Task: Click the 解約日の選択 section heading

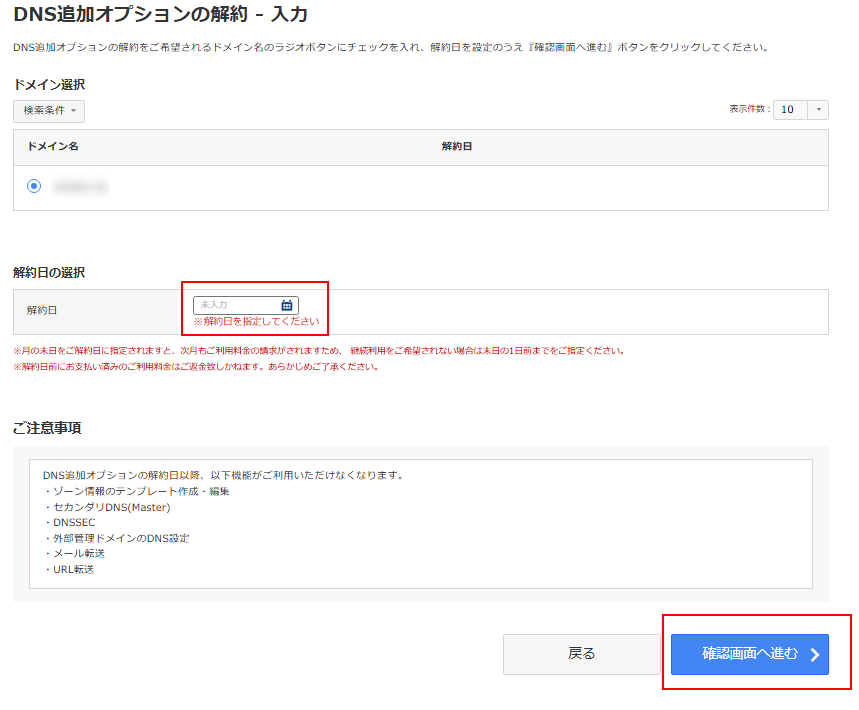Action: coord(49,272)
